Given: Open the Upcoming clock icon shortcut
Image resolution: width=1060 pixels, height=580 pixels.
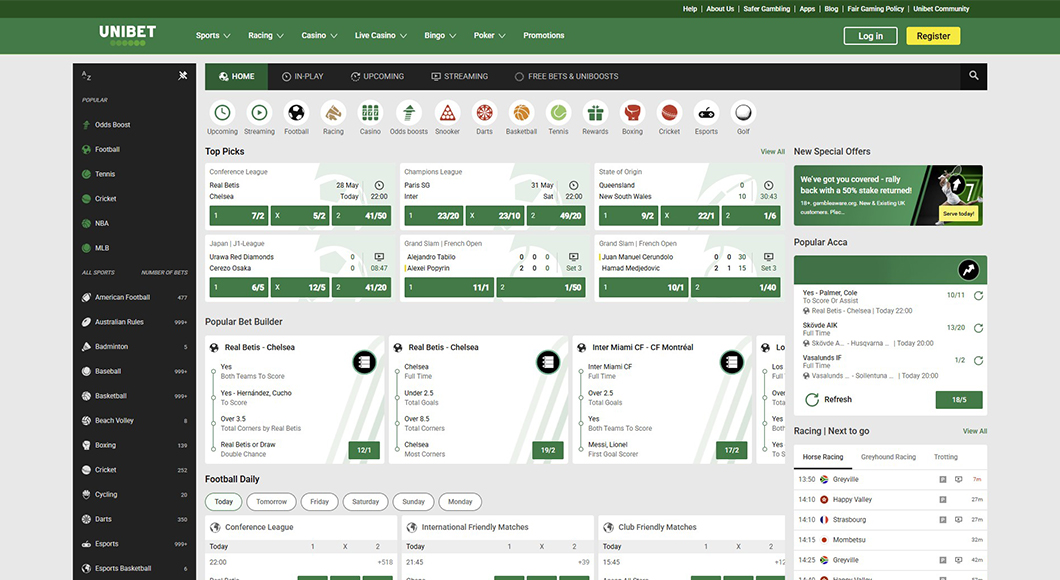Looking at the screenshot, I should (222, 113).
